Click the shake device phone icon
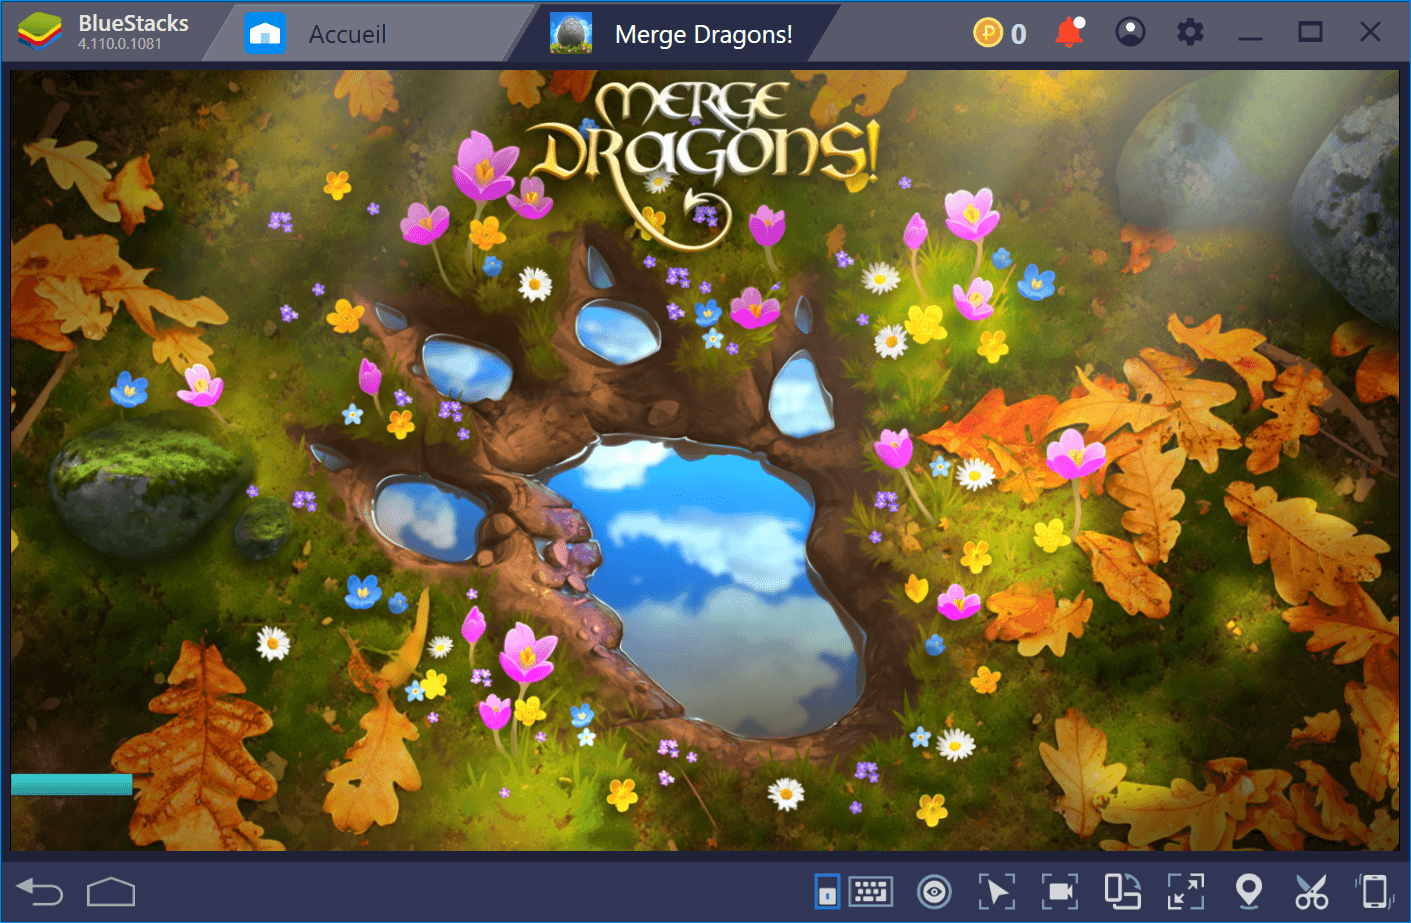The image size is (1411, 923). click(x=1374, y=891)
